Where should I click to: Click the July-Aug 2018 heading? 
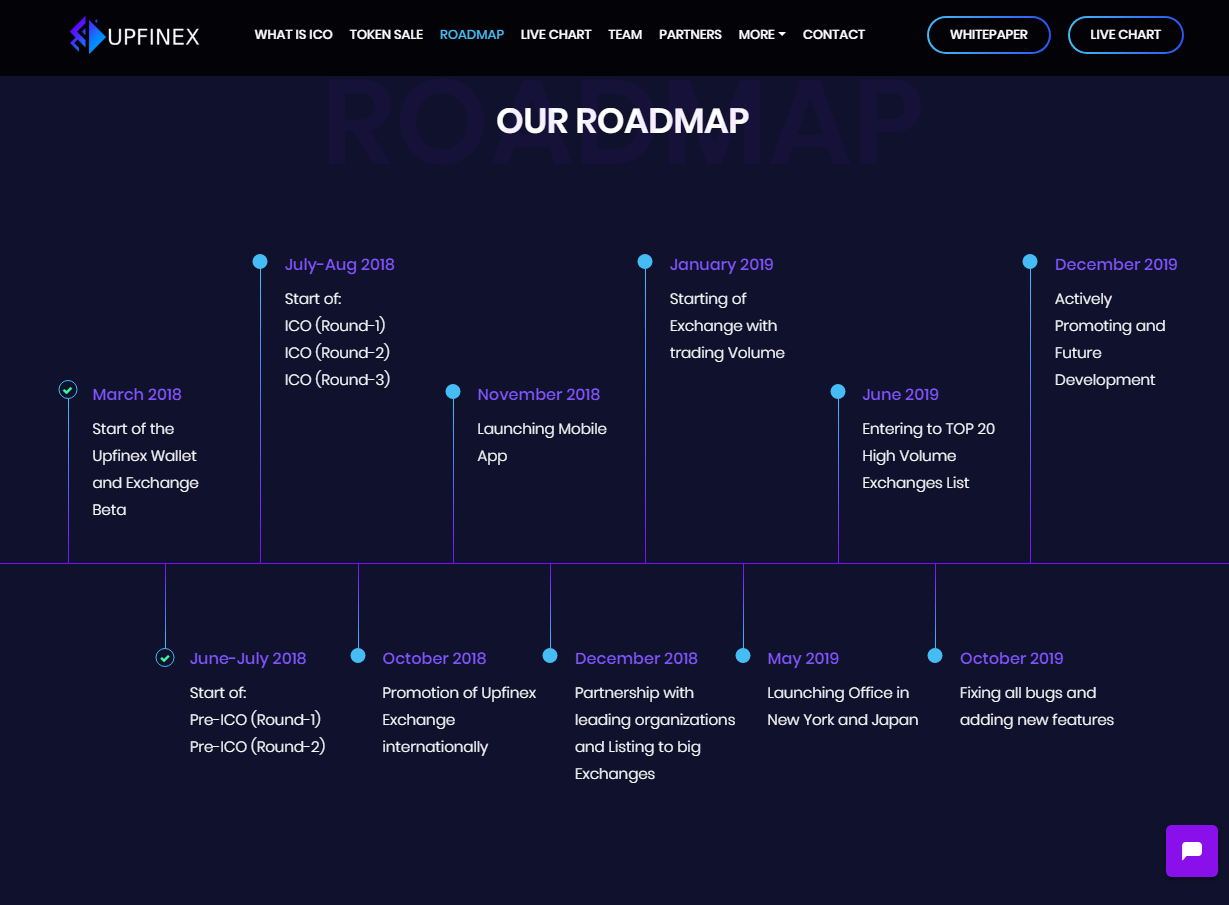coord(340,264)
